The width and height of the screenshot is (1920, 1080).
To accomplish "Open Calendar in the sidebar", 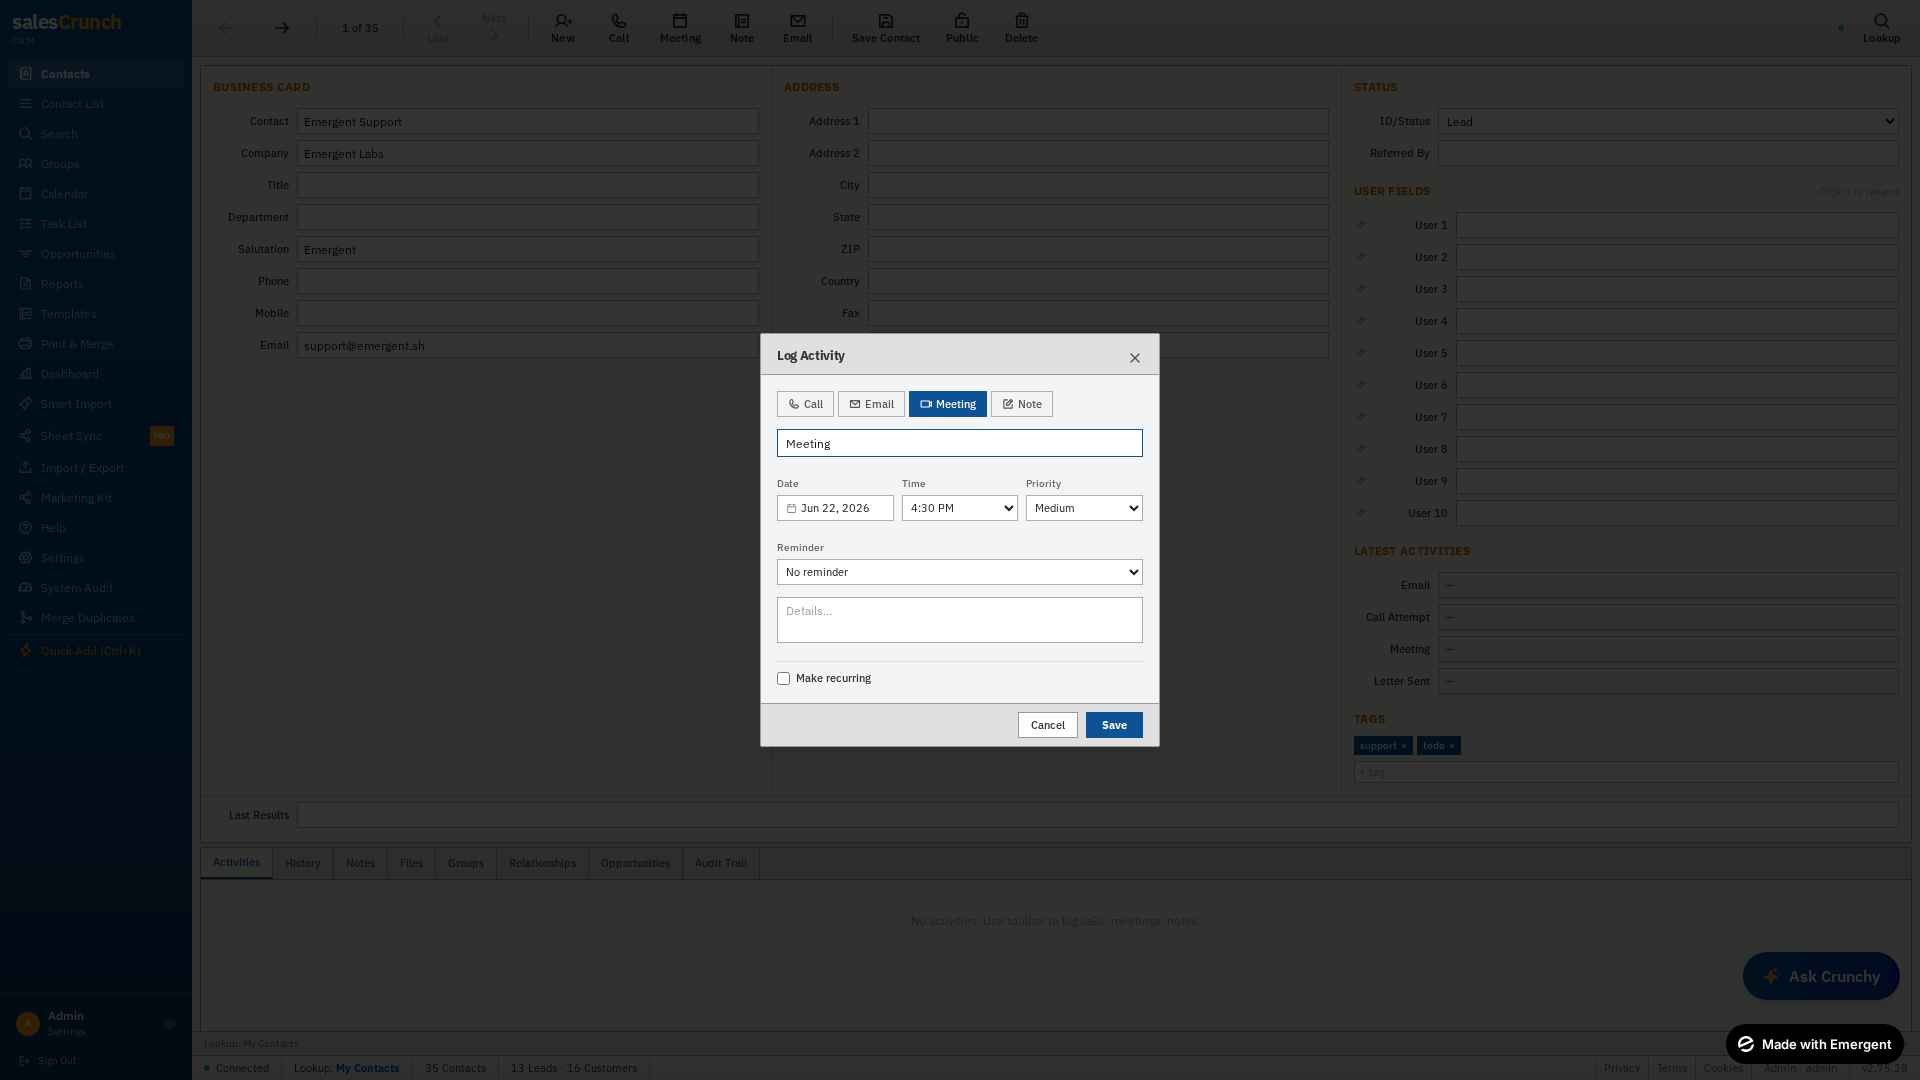I will pos(96,194).
